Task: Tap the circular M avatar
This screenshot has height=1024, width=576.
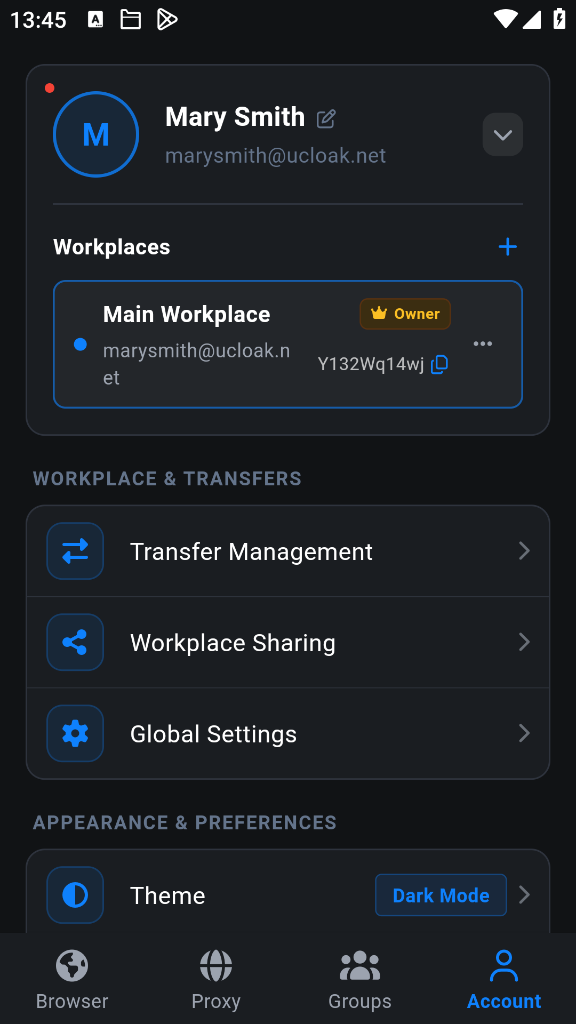Action: (96, 135)
